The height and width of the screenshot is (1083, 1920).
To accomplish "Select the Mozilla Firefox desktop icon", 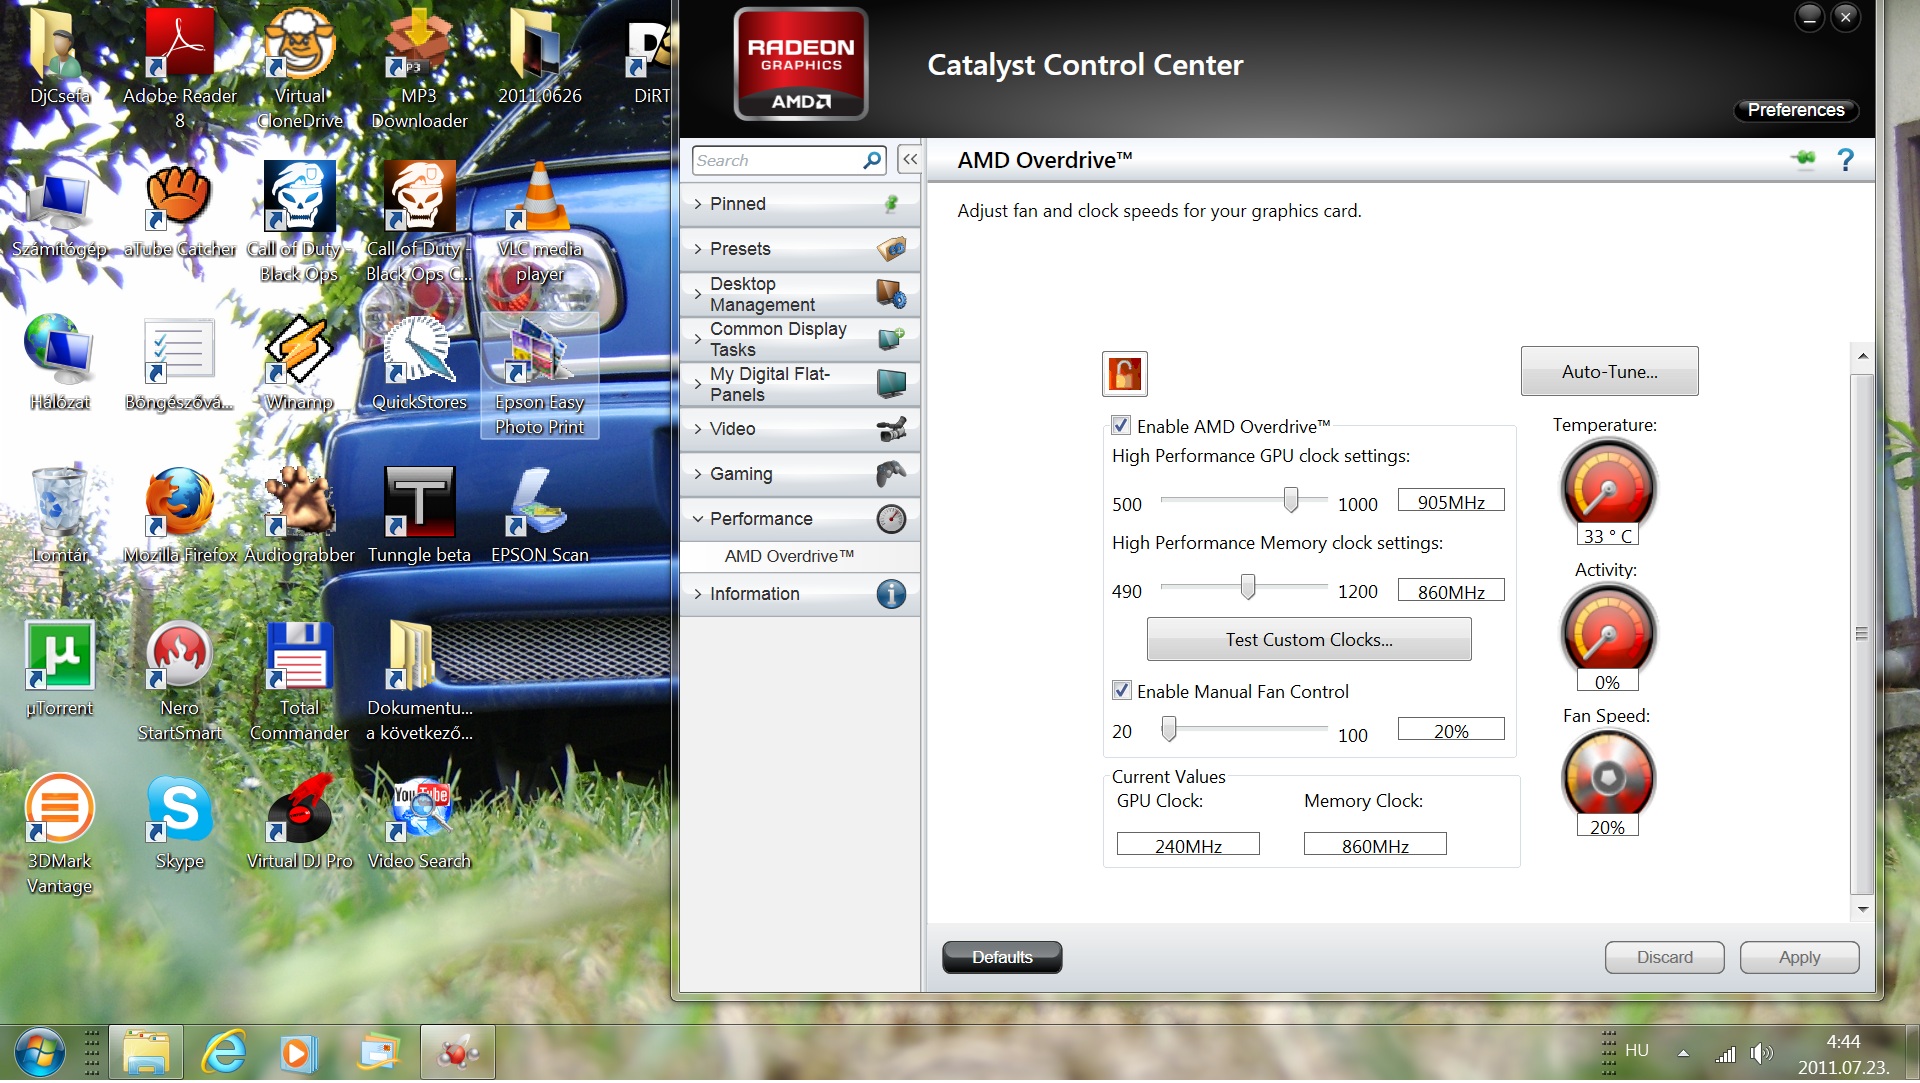I will coord(180,516).
